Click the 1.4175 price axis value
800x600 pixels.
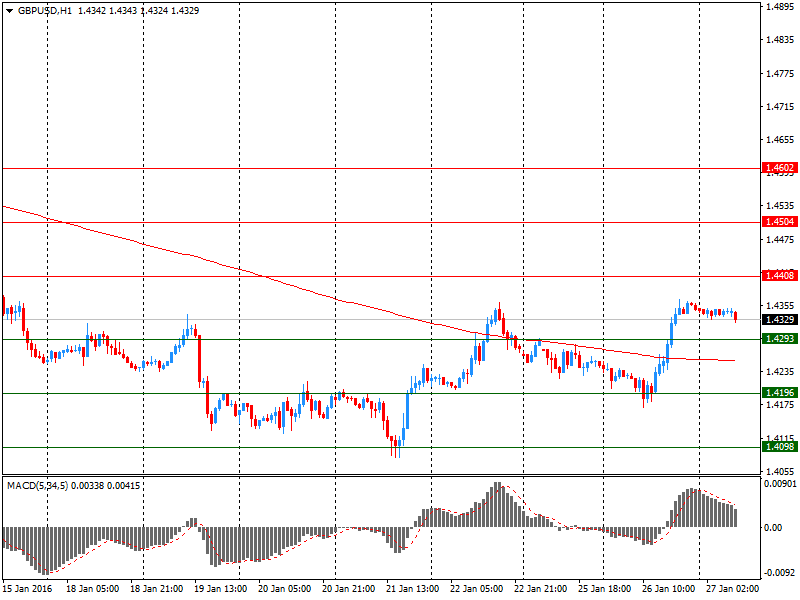pos(781,405)
